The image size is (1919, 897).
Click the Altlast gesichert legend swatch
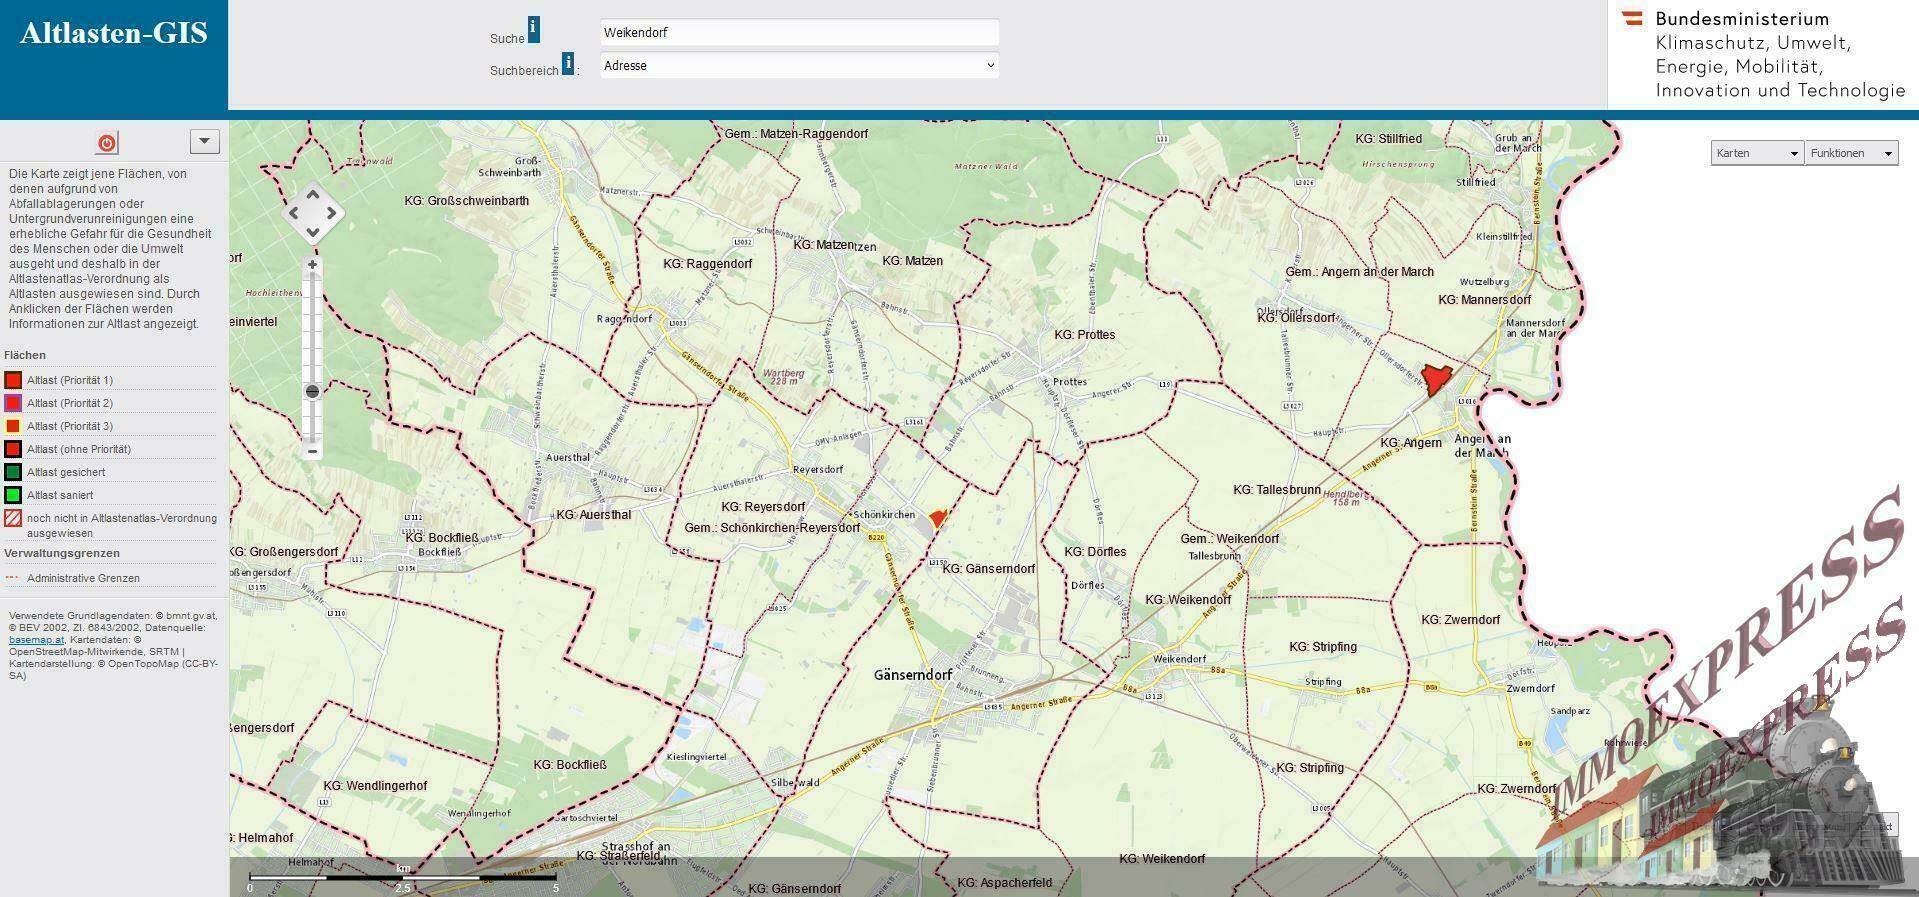tap(13, 472)
